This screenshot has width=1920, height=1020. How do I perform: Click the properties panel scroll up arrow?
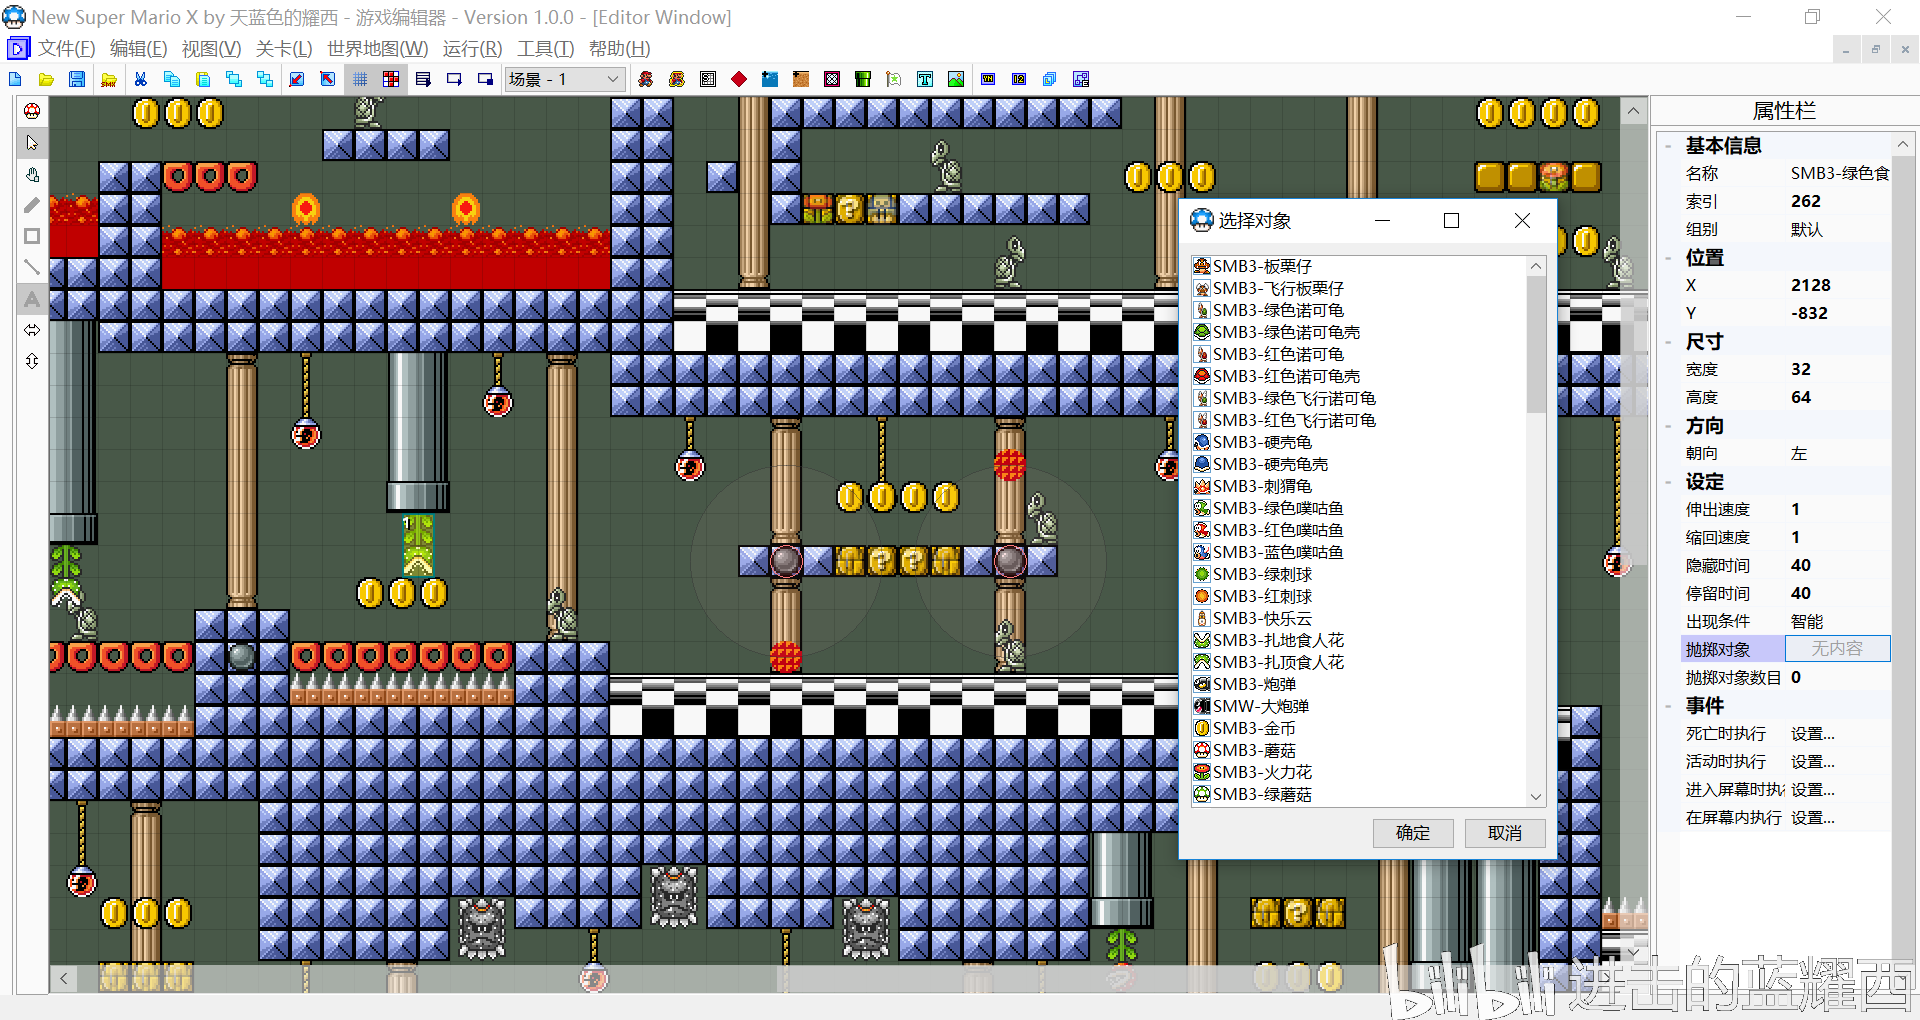tap(1902, 145)
